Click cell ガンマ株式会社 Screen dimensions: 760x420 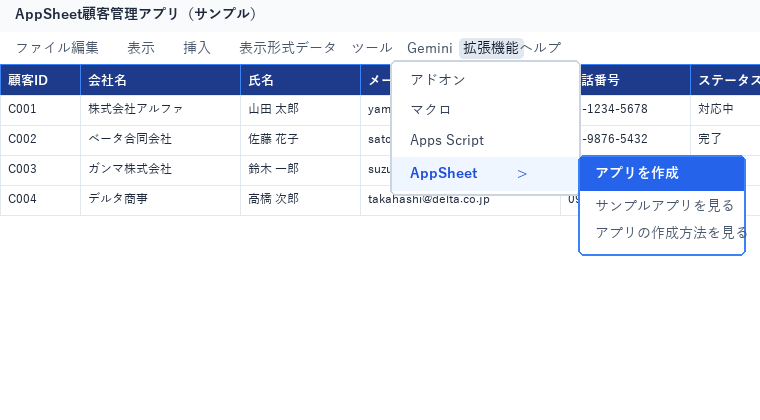(160, 170)
